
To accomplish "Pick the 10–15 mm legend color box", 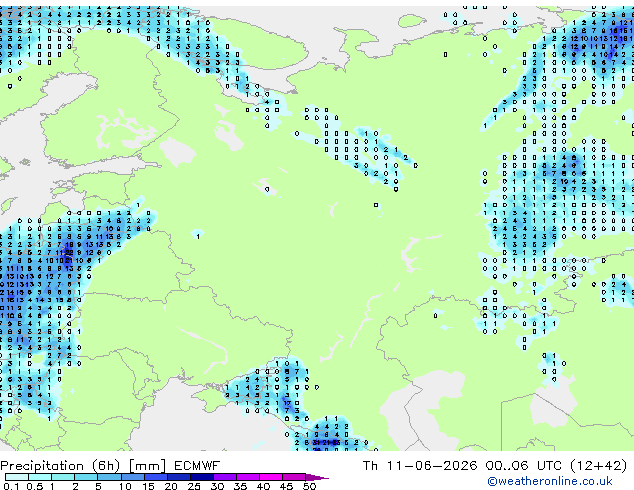I will click(132, 477).
